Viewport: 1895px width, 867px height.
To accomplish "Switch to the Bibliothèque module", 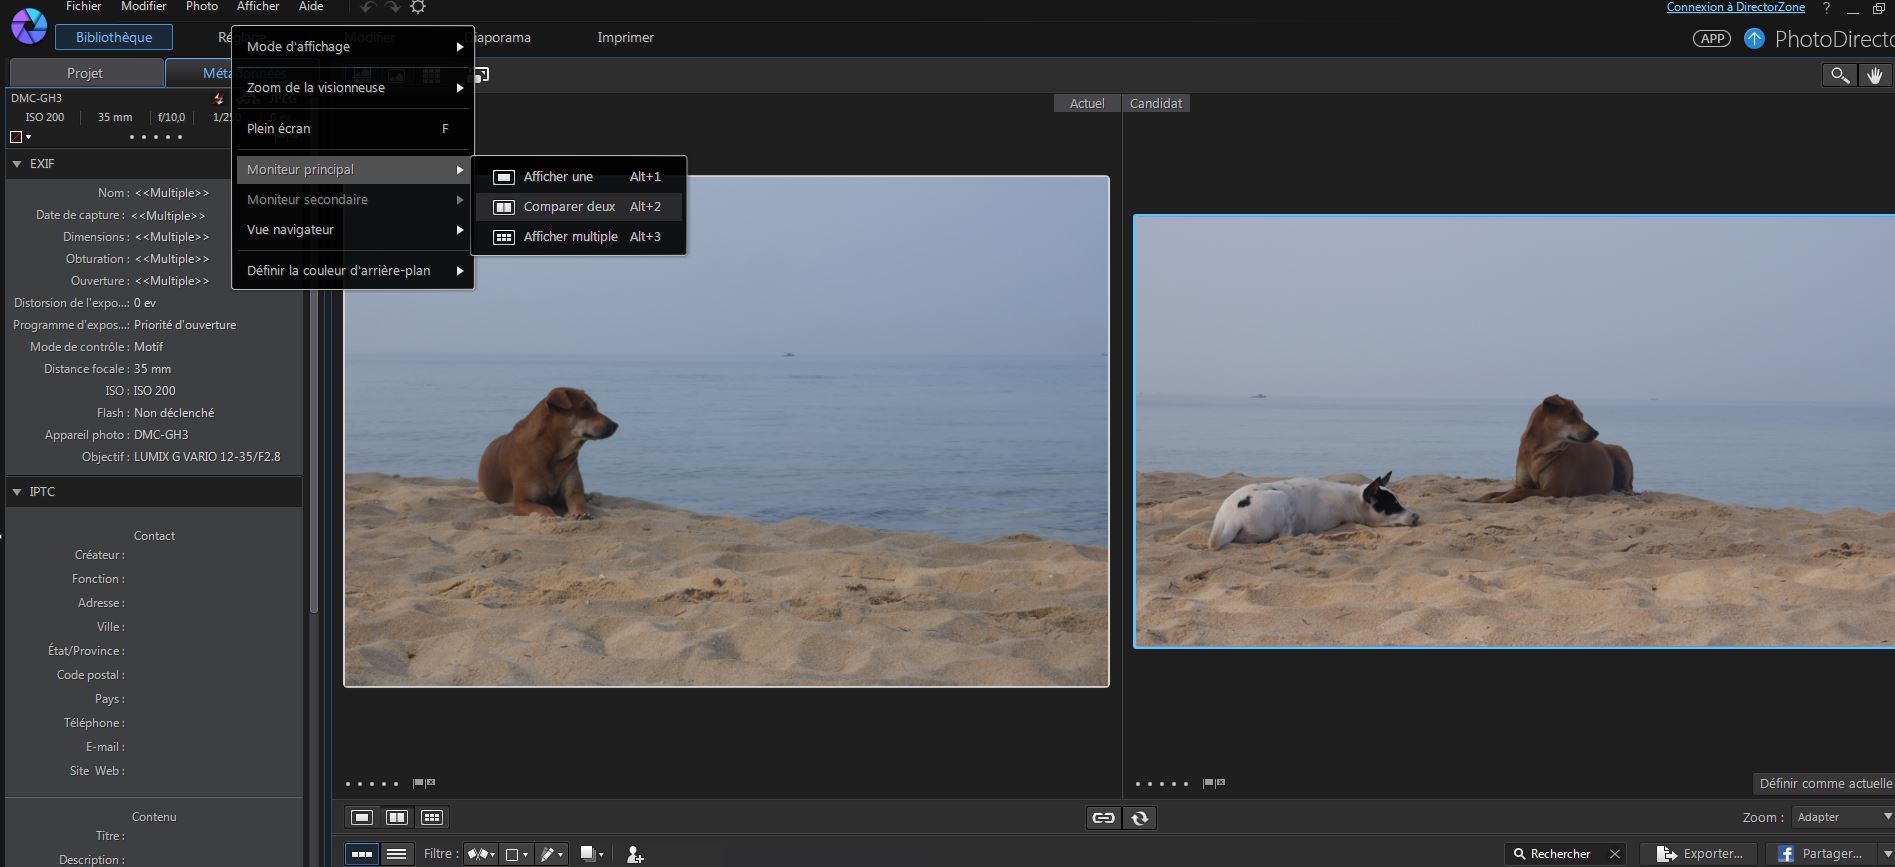I will (114, 38).
